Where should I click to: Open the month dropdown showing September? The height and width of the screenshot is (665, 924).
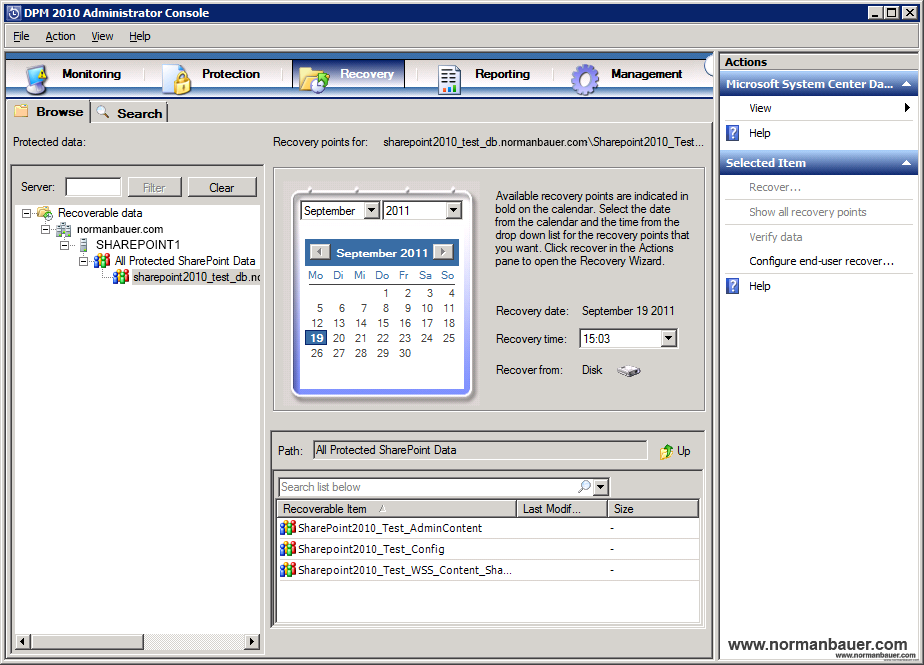(x=371, y=211)
